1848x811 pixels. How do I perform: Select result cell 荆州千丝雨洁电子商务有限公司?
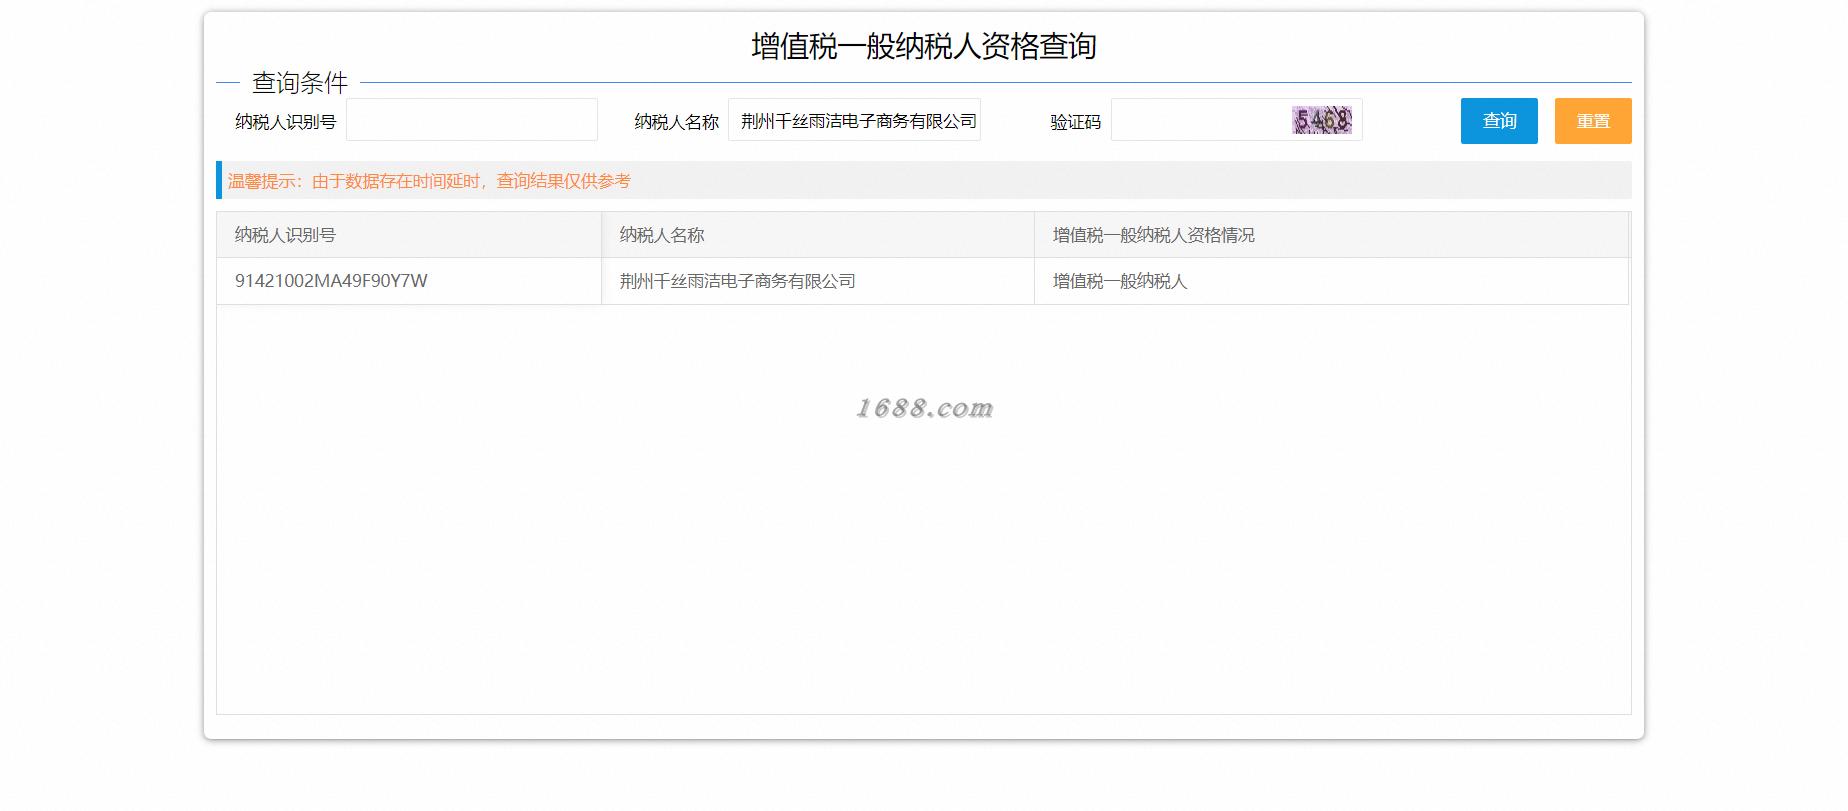tap(818, 281)
